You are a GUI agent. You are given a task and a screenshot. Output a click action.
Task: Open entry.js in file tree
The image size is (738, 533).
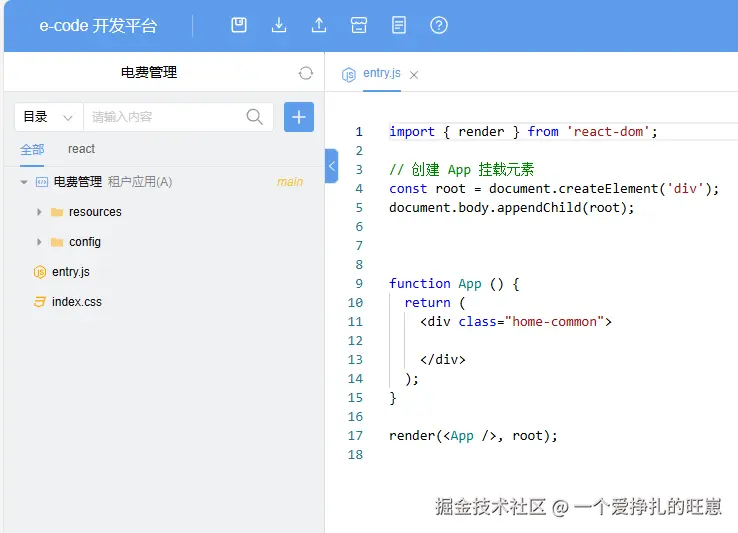pyautogui.click(x=71, y=272)
